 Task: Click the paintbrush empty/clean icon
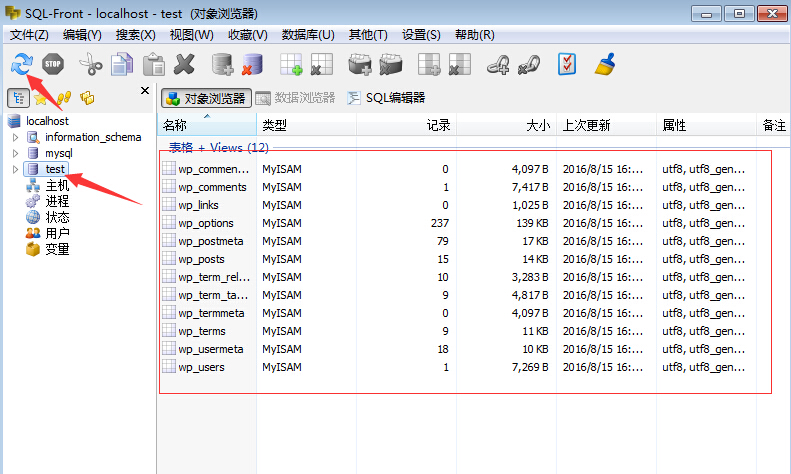point(605,65)
